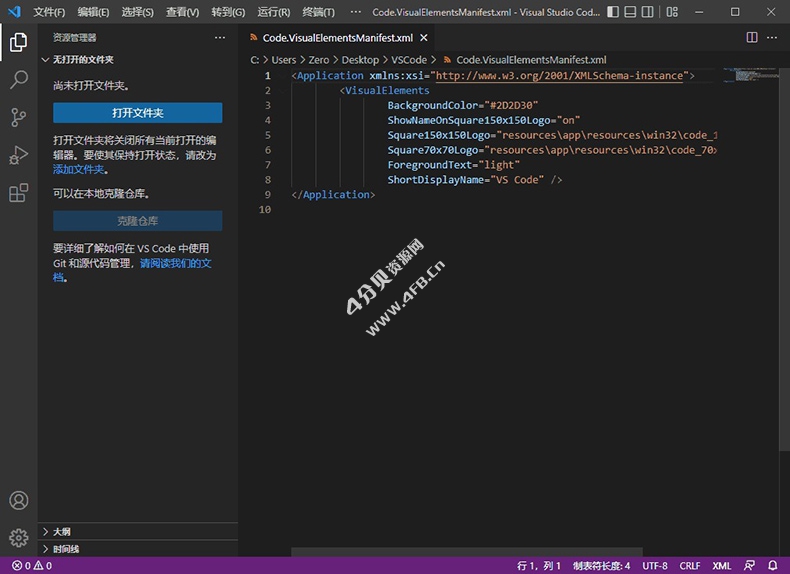
Task: Open the 选择(S) menu
Action: coord(138,12)
